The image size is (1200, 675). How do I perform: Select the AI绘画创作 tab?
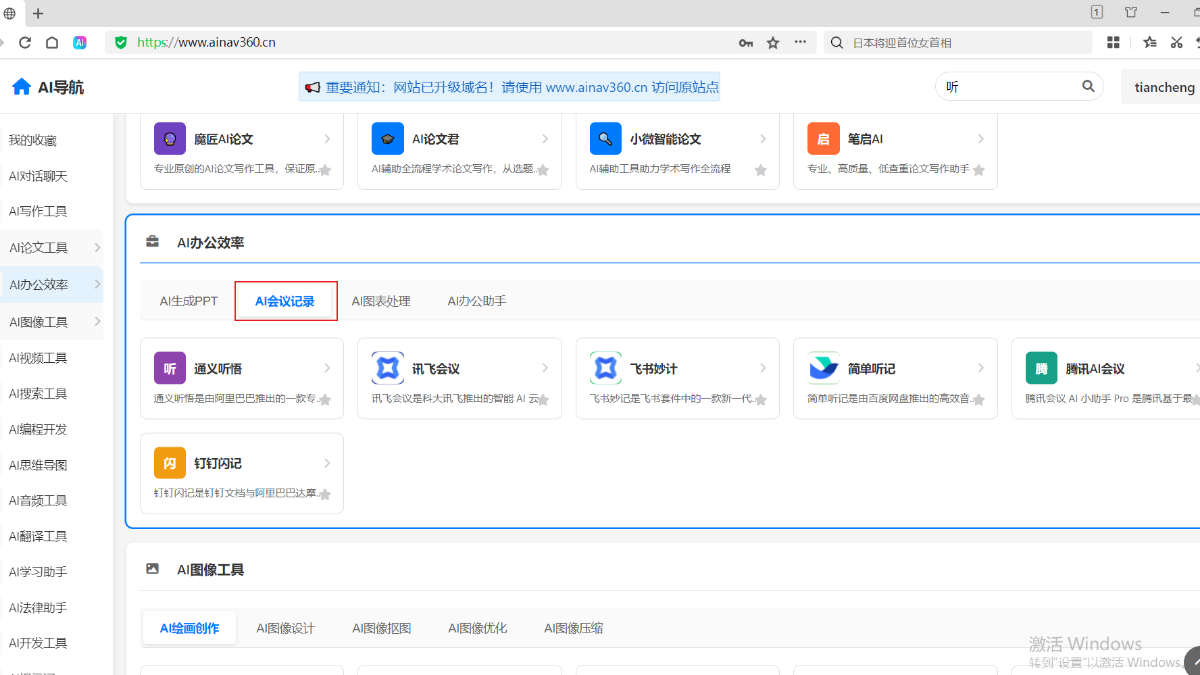coord(189,628)
